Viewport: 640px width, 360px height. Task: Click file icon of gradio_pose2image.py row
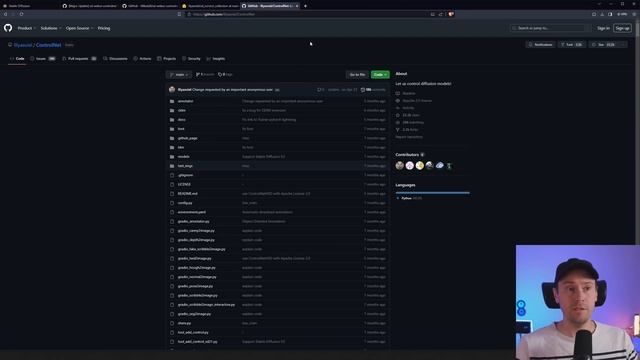coord(172,286)
